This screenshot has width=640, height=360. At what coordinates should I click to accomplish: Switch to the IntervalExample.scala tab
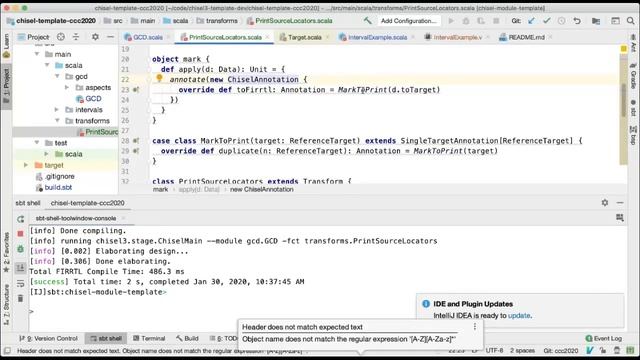pos(377,37)
